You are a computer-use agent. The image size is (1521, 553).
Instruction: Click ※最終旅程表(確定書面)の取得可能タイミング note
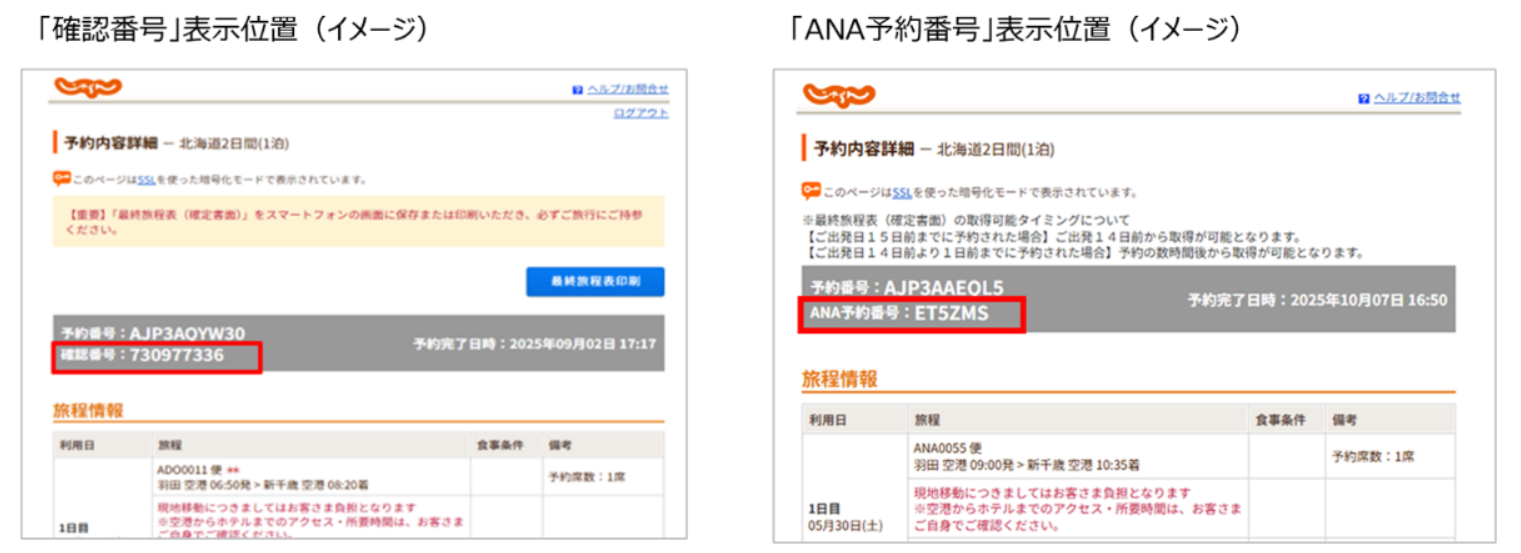(x=966, y=220)
